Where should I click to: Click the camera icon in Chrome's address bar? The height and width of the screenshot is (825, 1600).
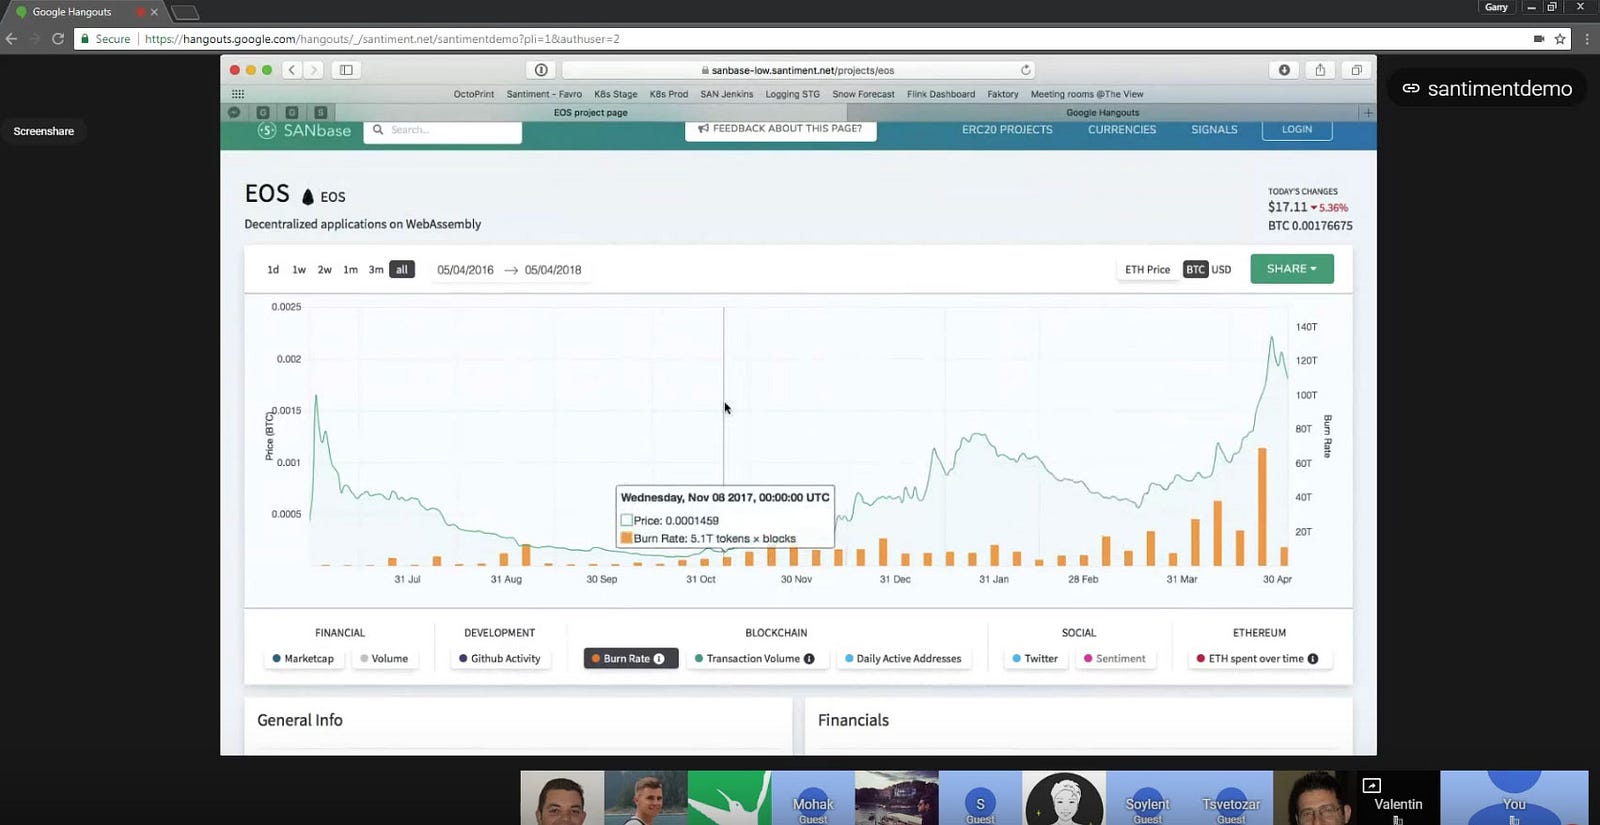(x=1539, y=39)
